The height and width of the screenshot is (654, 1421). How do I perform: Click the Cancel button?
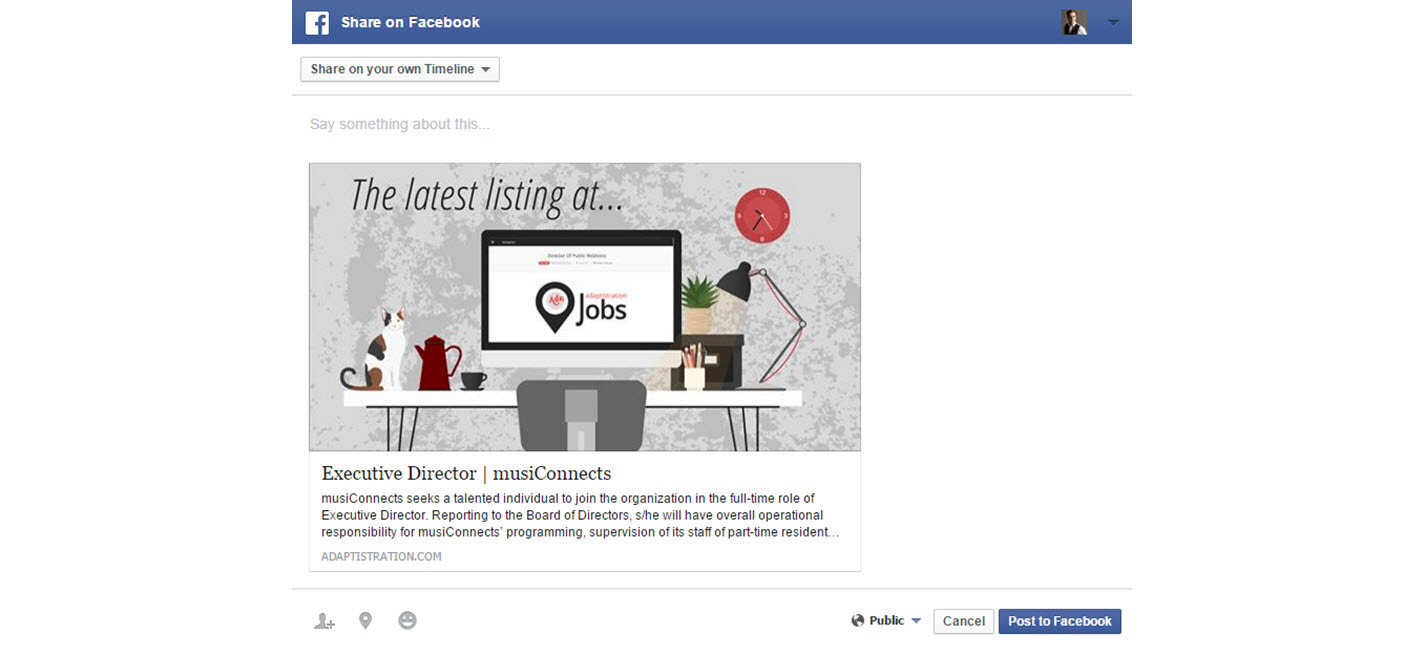(964, 621)
